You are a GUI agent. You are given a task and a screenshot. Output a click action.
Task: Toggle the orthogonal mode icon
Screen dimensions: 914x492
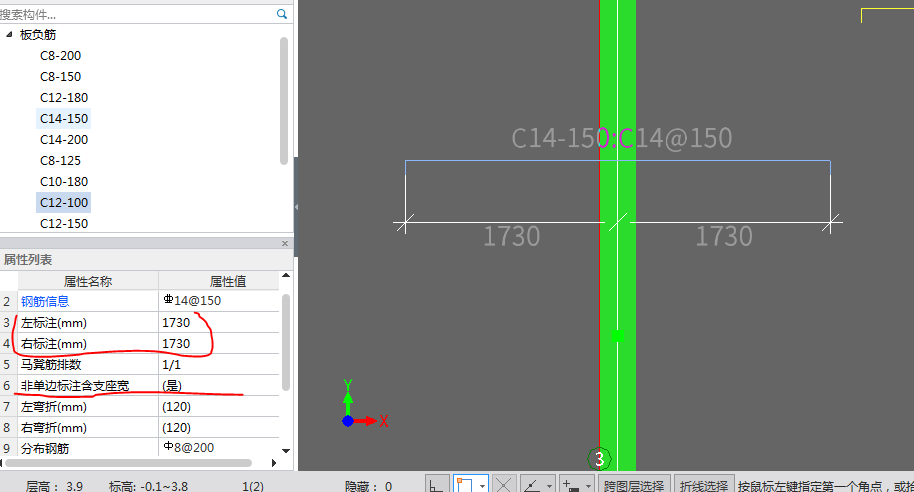[436, 484]
